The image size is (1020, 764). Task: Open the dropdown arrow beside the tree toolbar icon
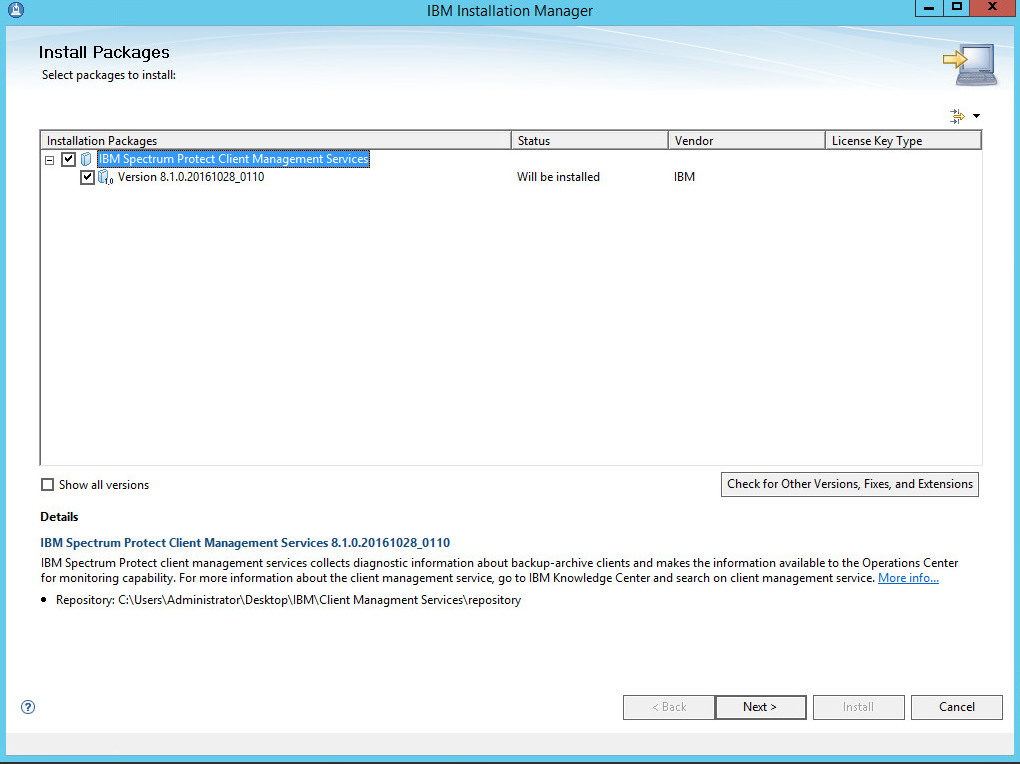pos(976,117)
